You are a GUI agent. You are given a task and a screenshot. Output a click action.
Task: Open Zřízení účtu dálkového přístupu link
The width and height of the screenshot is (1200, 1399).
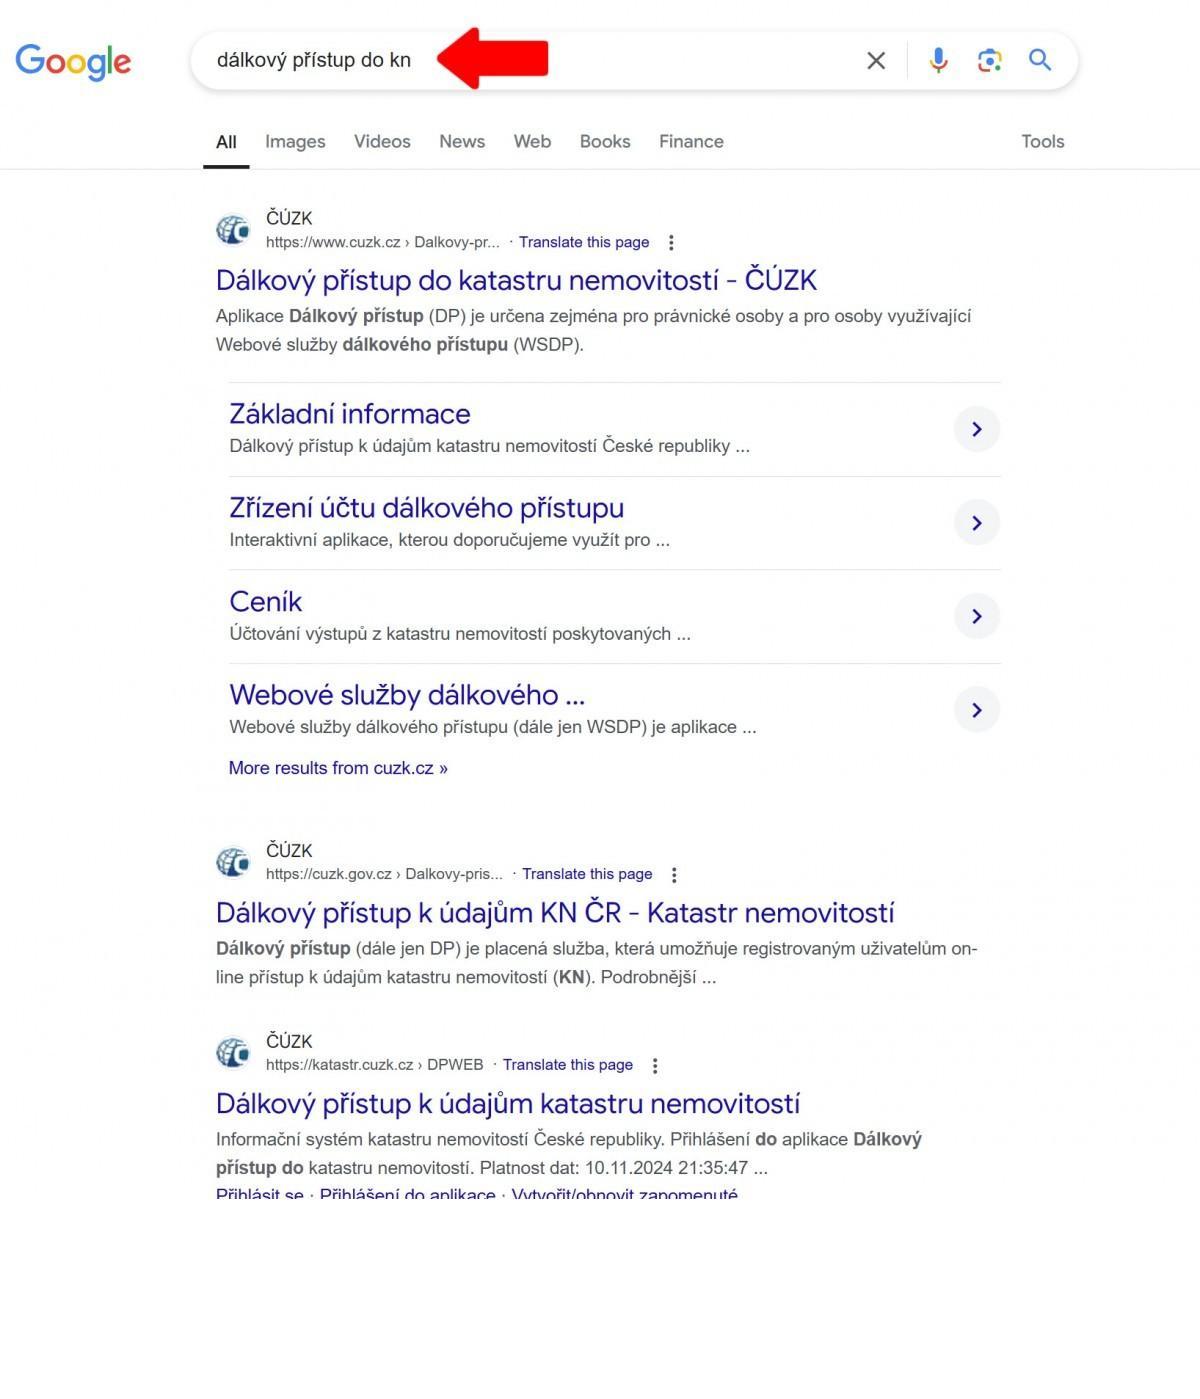point(426,508)
